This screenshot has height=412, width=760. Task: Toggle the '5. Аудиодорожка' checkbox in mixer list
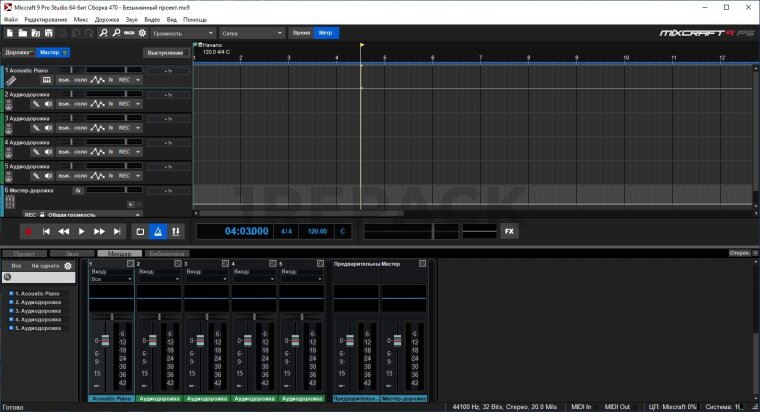pyautogui.click(x=11, y=327)
